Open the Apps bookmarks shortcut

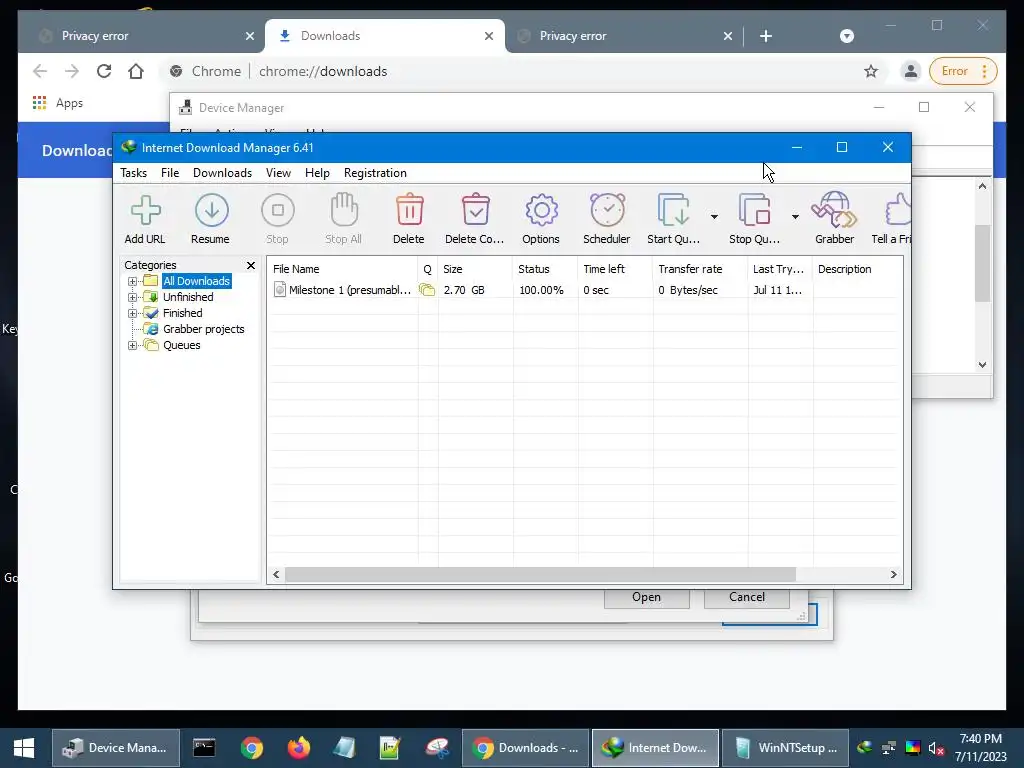57,103
